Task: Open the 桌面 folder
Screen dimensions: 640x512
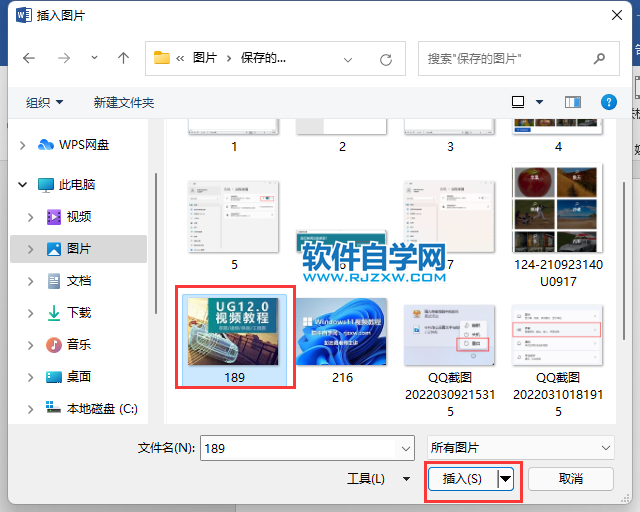Action: coord(69,377)
